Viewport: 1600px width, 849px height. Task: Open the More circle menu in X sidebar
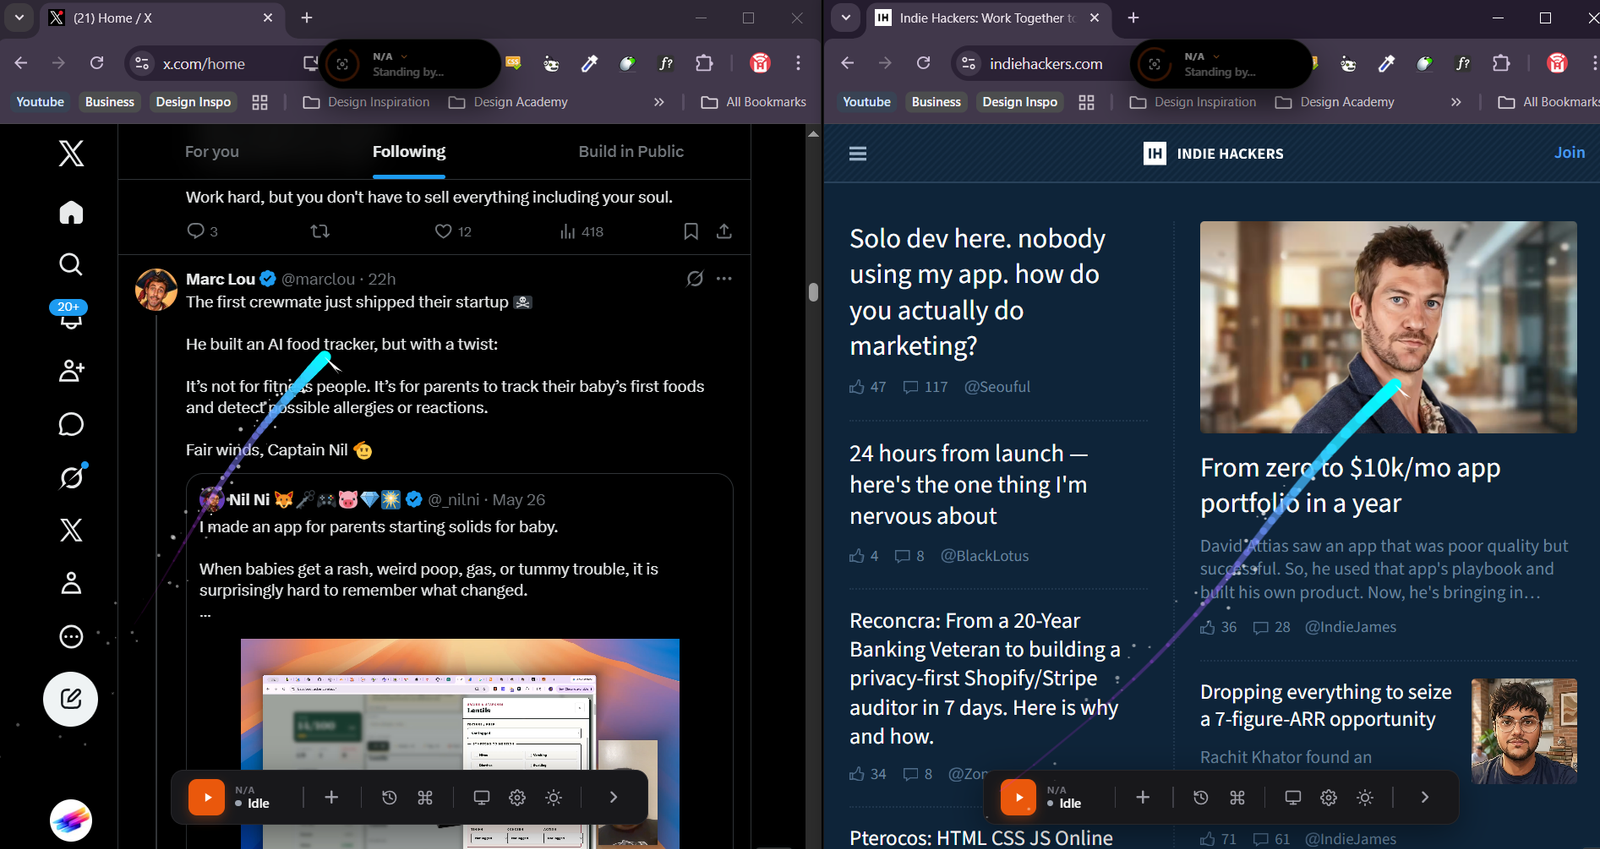(71, 636)
